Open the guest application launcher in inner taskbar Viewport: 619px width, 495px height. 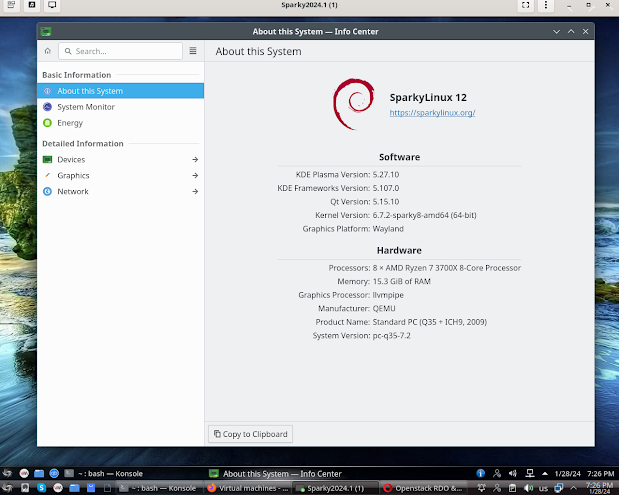point(7,473)
